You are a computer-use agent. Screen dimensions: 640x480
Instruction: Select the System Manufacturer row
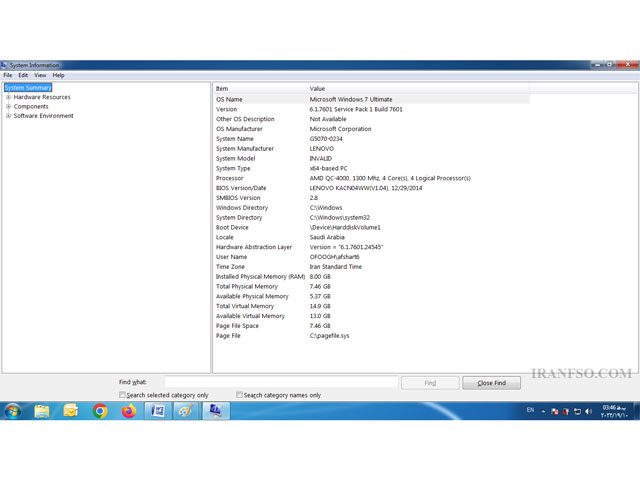[371, 149]
